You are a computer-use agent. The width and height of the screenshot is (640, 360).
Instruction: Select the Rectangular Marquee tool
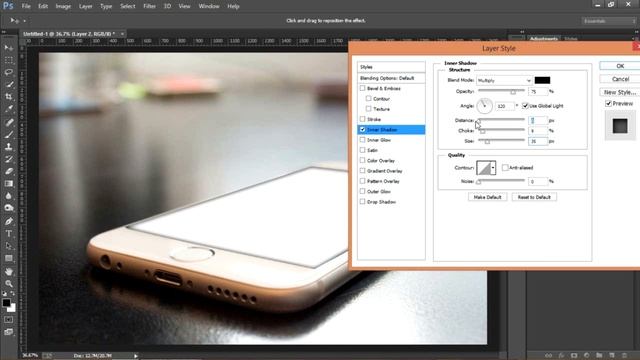tap(9, 60)
